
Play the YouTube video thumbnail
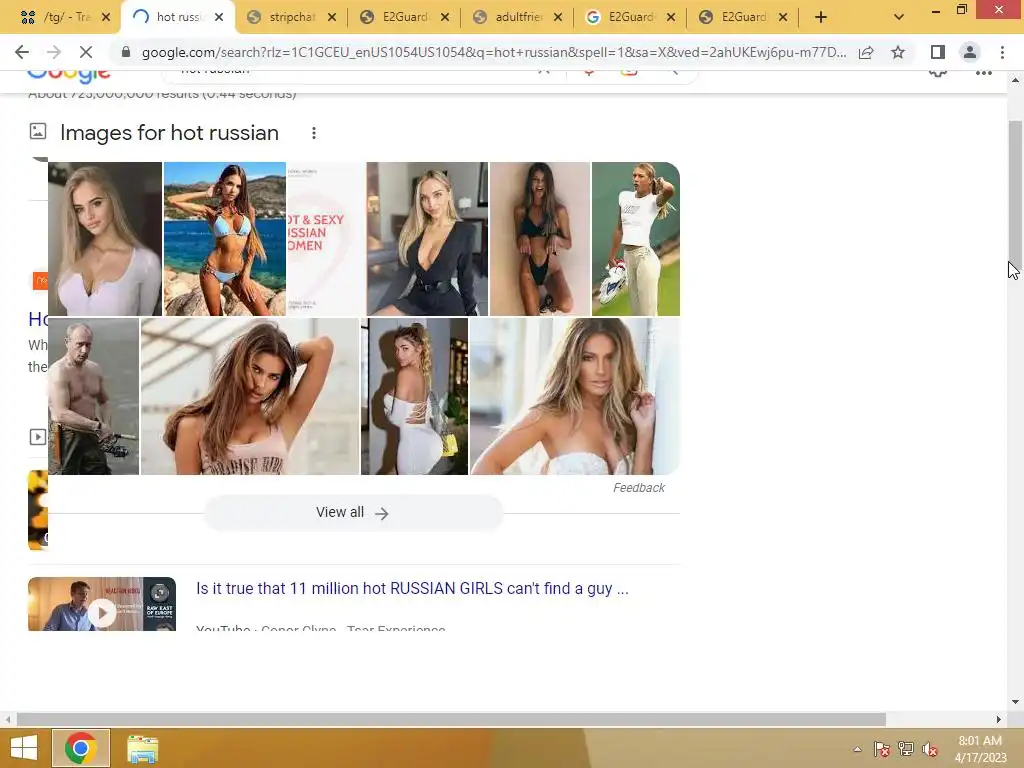coord(102,604)
